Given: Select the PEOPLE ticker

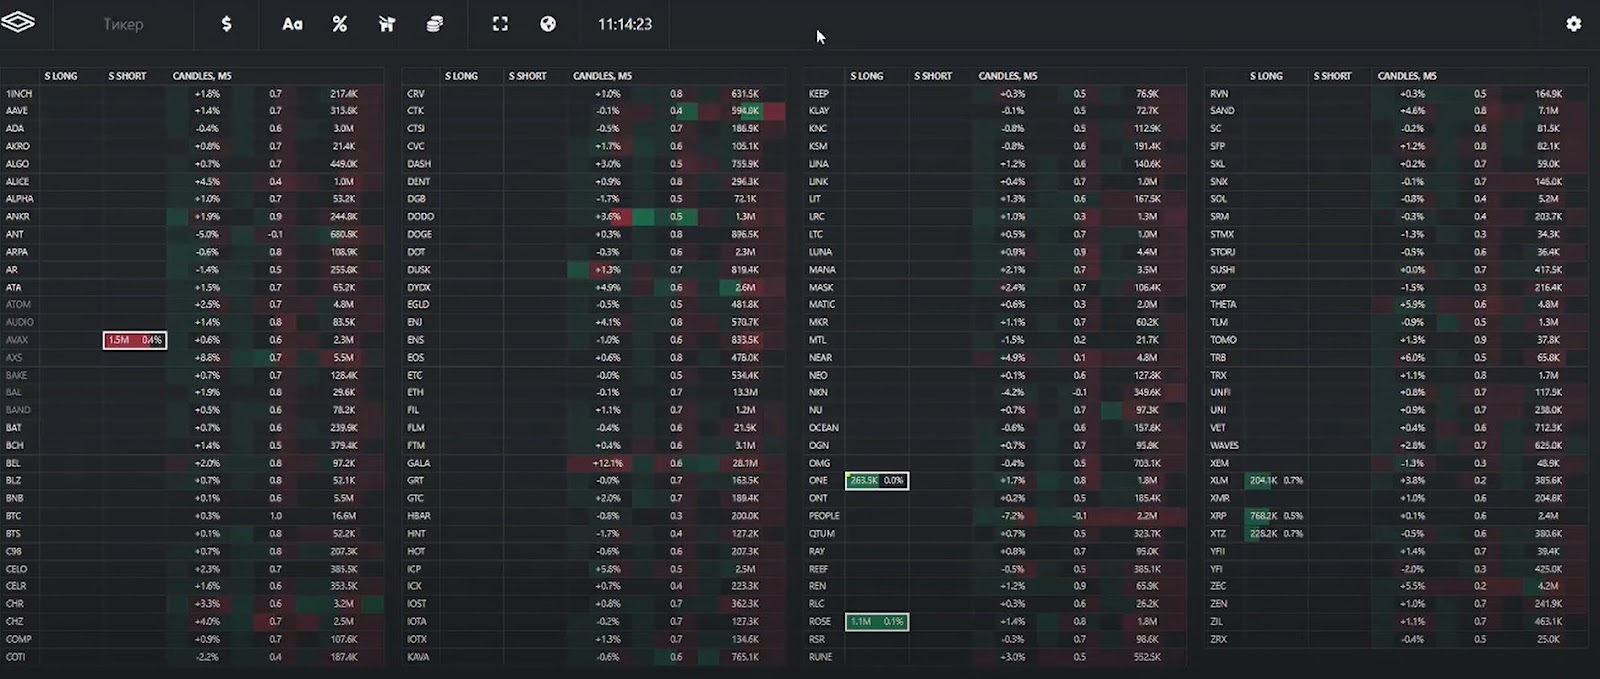Looking at the screenshot, I should tap(824, 516).
